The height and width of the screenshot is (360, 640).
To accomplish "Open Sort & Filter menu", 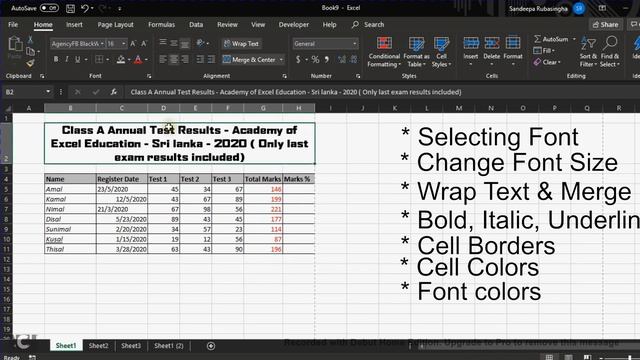I will pyautogui.click(x=588, y=52).
